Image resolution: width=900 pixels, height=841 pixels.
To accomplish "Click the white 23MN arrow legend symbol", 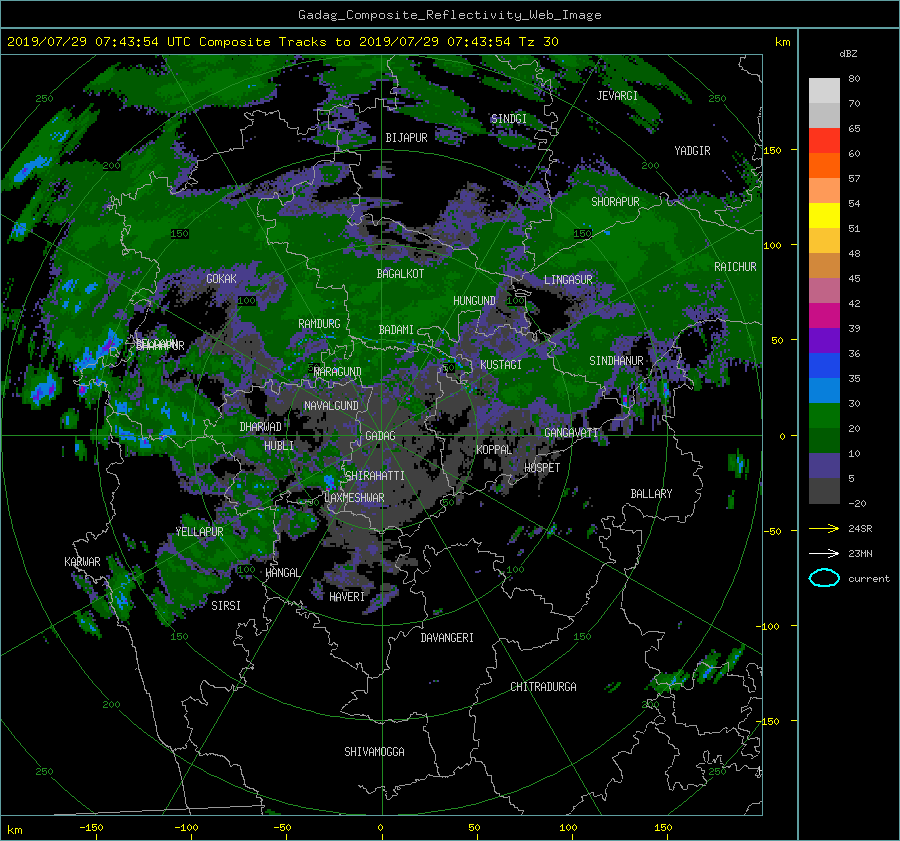I will point(824,553).
